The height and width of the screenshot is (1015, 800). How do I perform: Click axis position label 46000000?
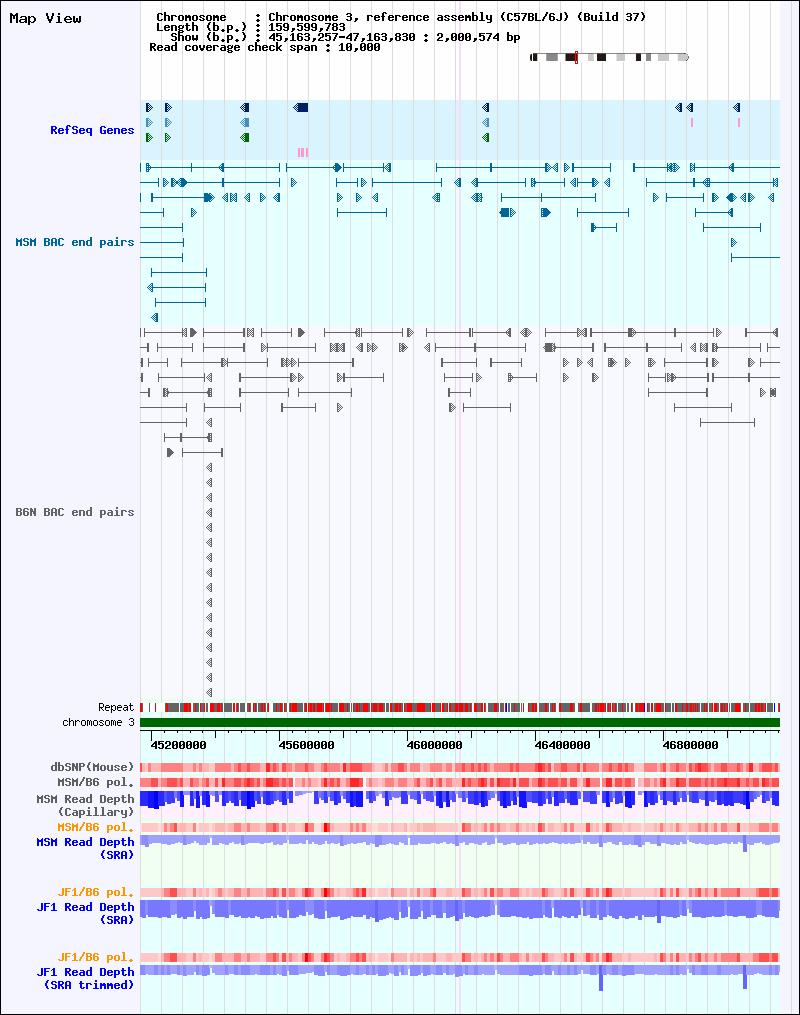tap(434, 745)
